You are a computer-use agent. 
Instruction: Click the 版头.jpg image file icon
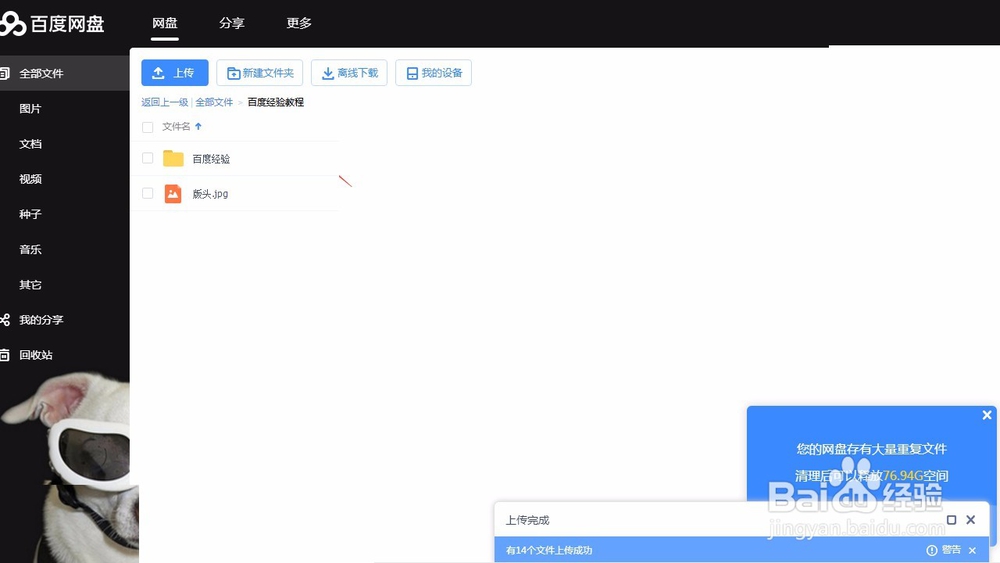point(173,193)
